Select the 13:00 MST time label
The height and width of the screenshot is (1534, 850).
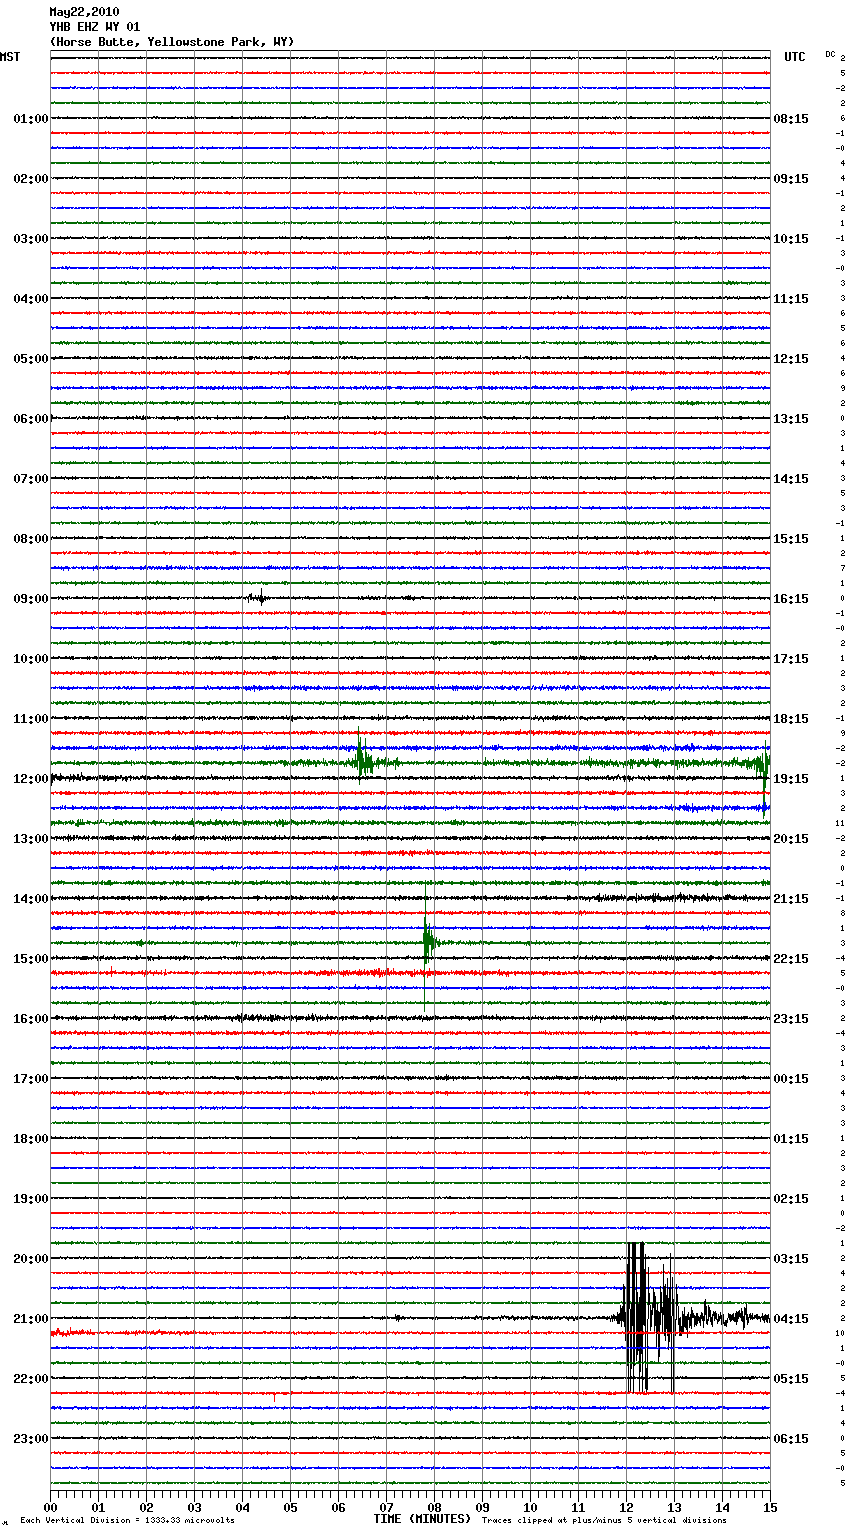click(x=31, y=839)
